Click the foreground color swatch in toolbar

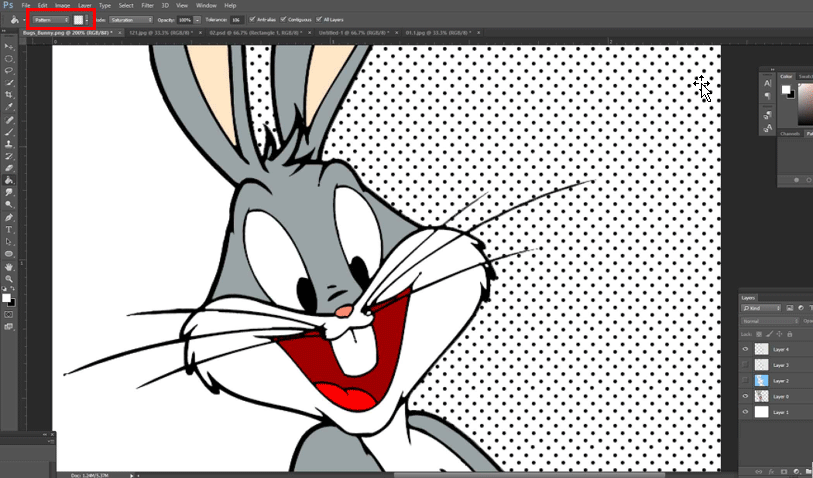pyautogui.click(x=6, y=297)
